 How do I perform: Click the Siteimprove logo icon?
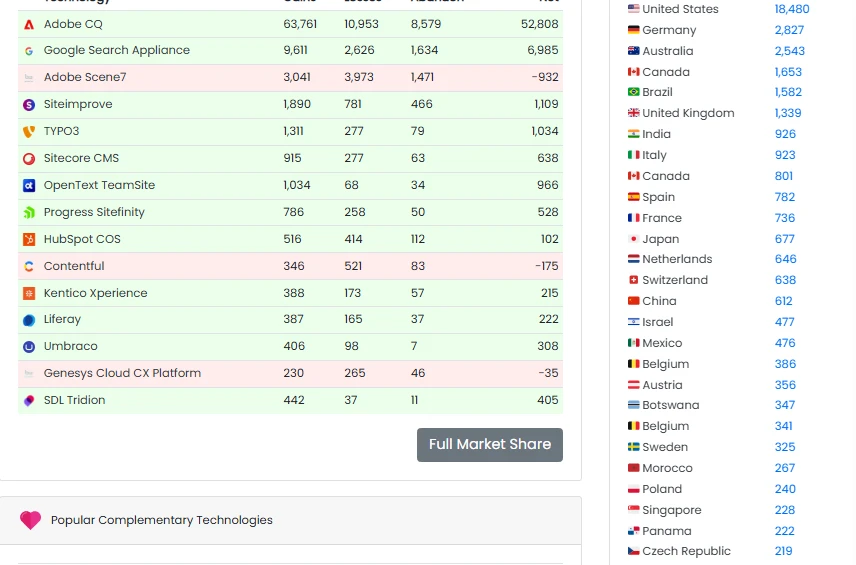coord(29,105)
